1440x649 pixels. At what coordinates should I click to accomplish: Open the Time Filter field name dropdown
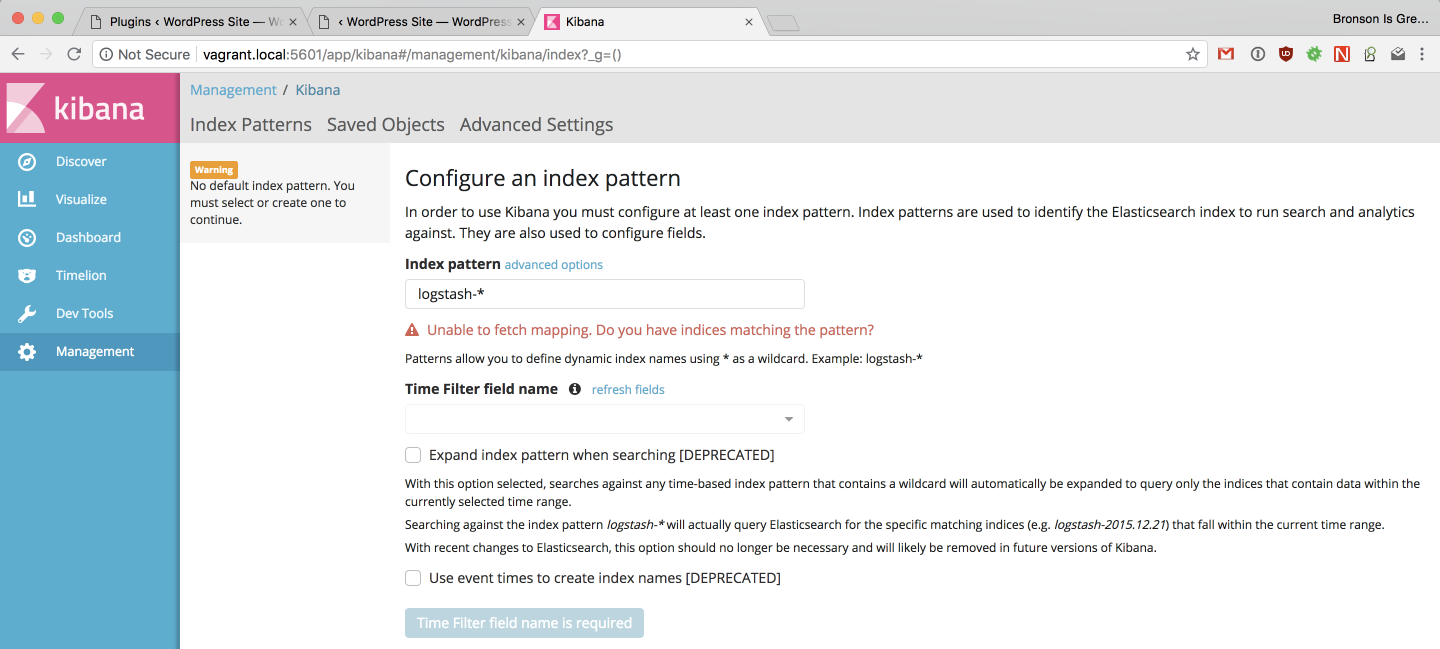click(605, 419)
